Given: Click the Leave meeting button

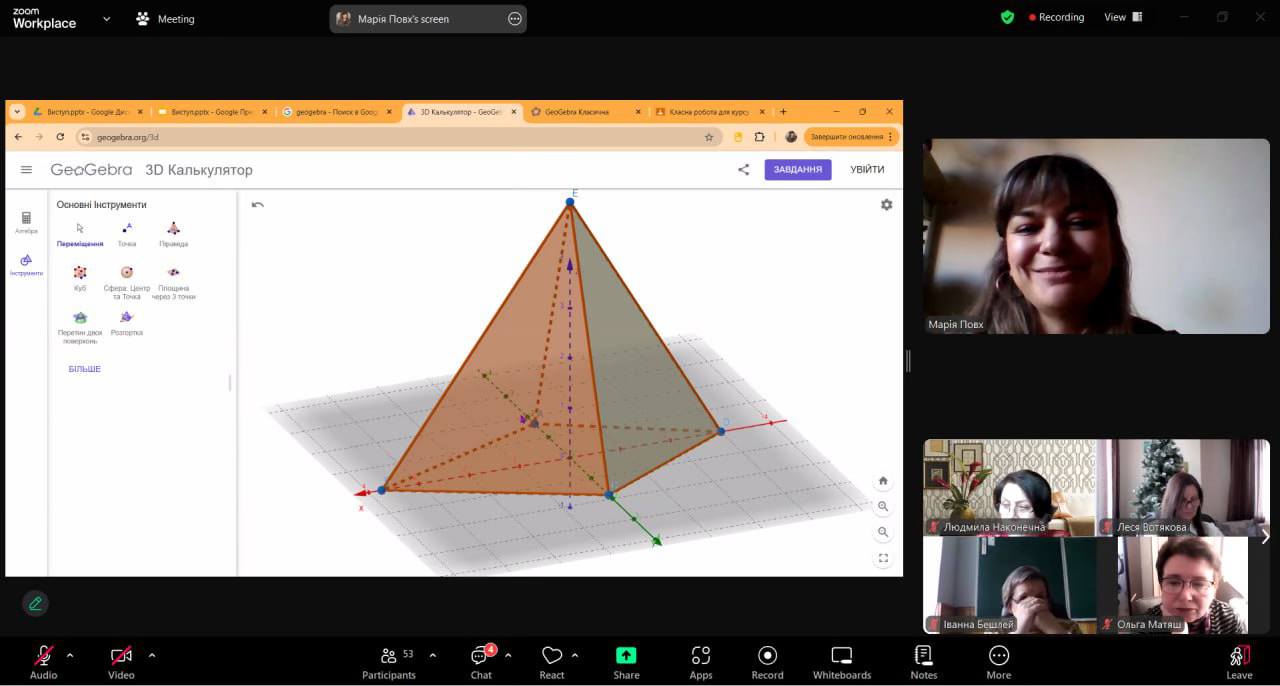Looking at the screenshot, I should [x=1238, y=656].
